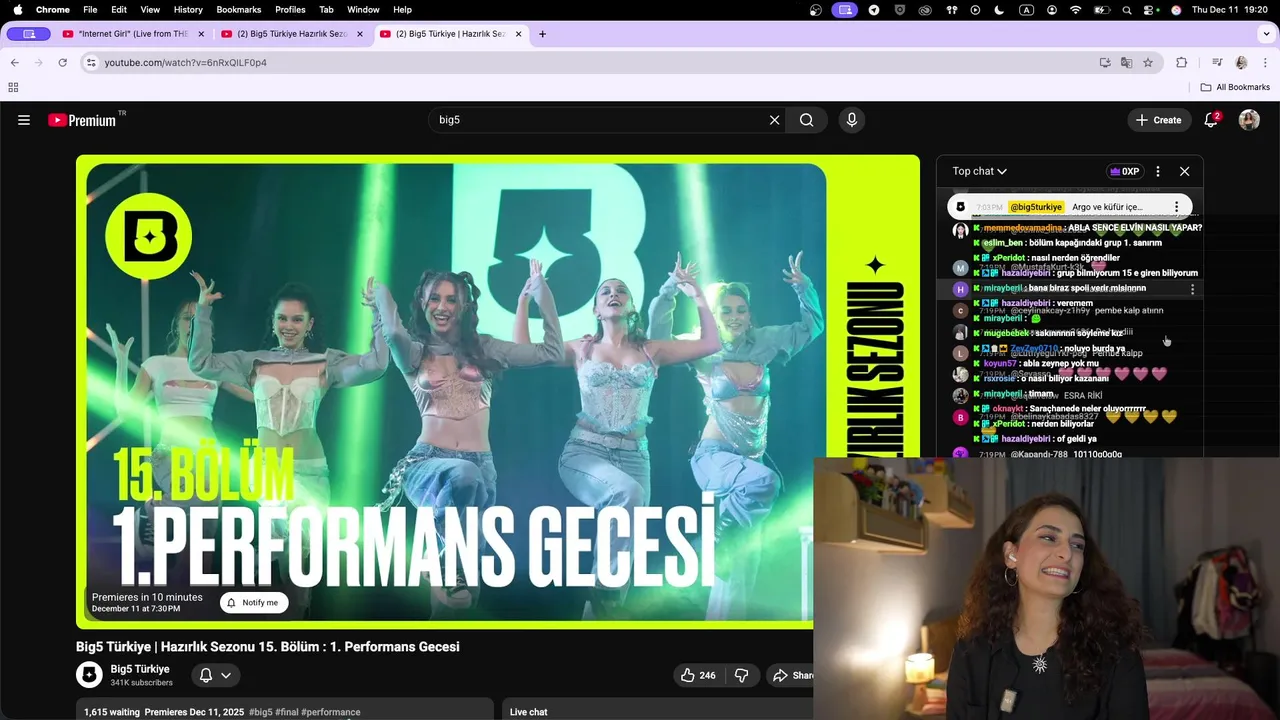Viewport: 1280px width, 720px height.
Task: Open YouTube notifications bell
Action: click(x=1211, y=120)
